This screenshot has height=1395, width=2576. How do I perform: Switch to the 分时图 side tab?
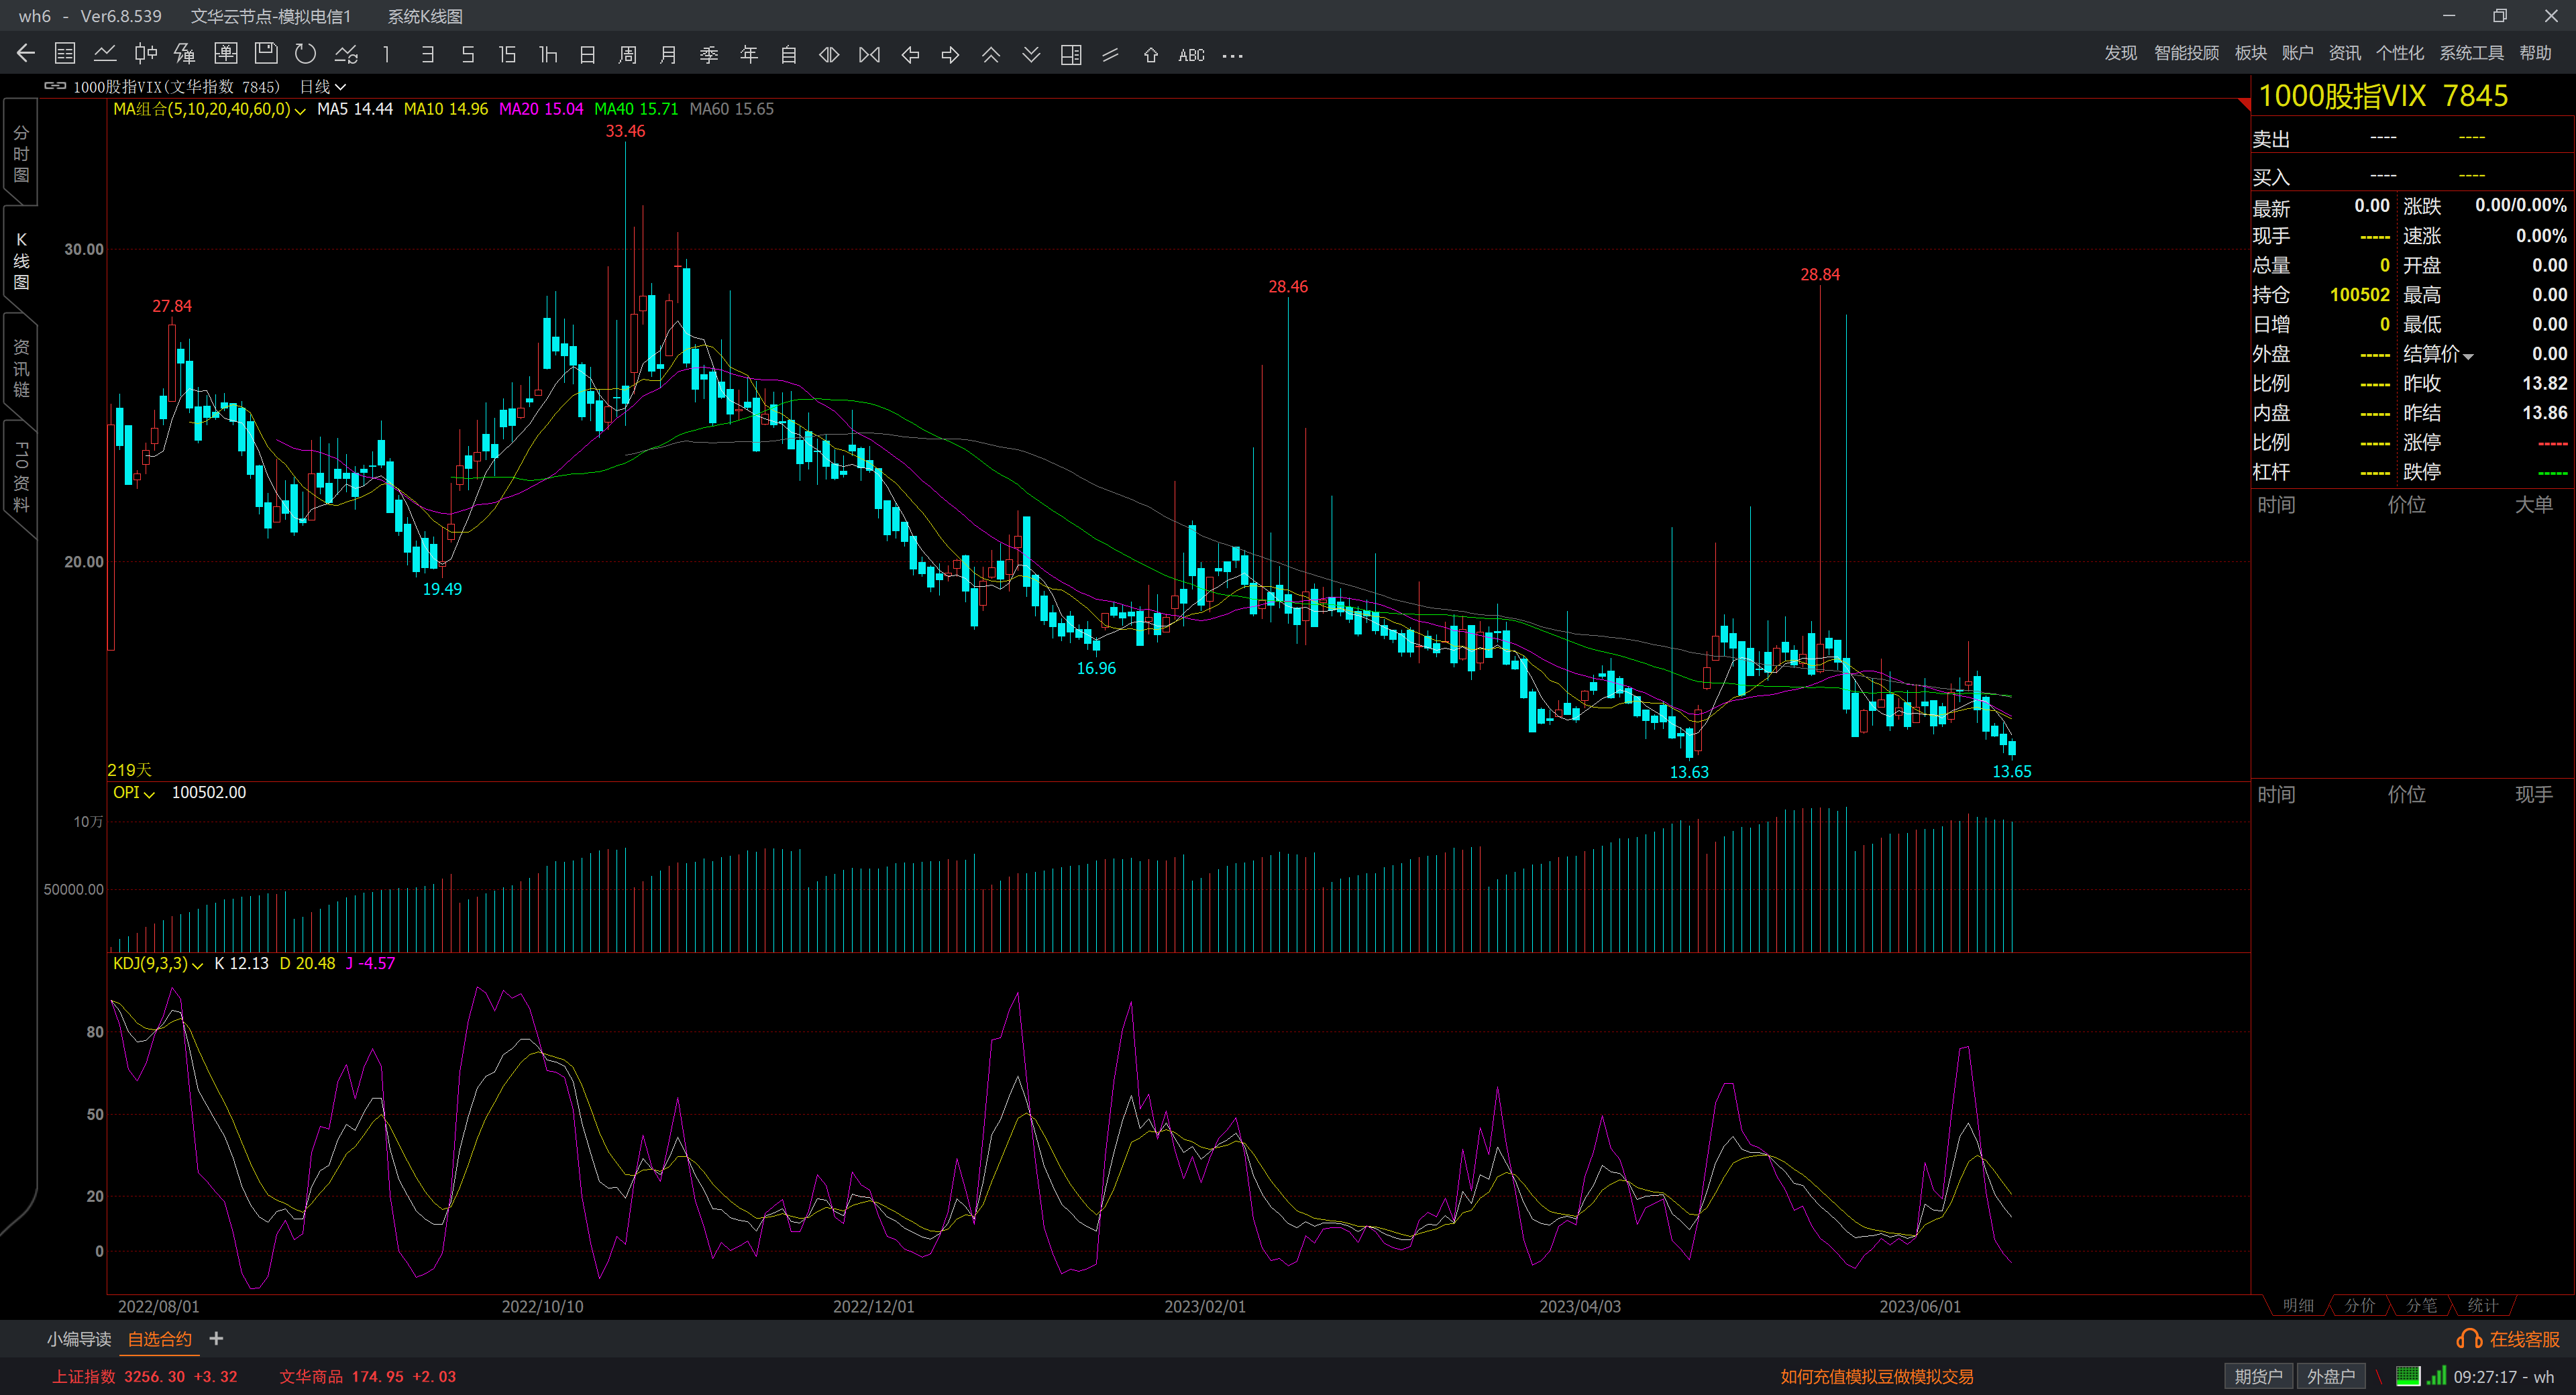point(21,154)
